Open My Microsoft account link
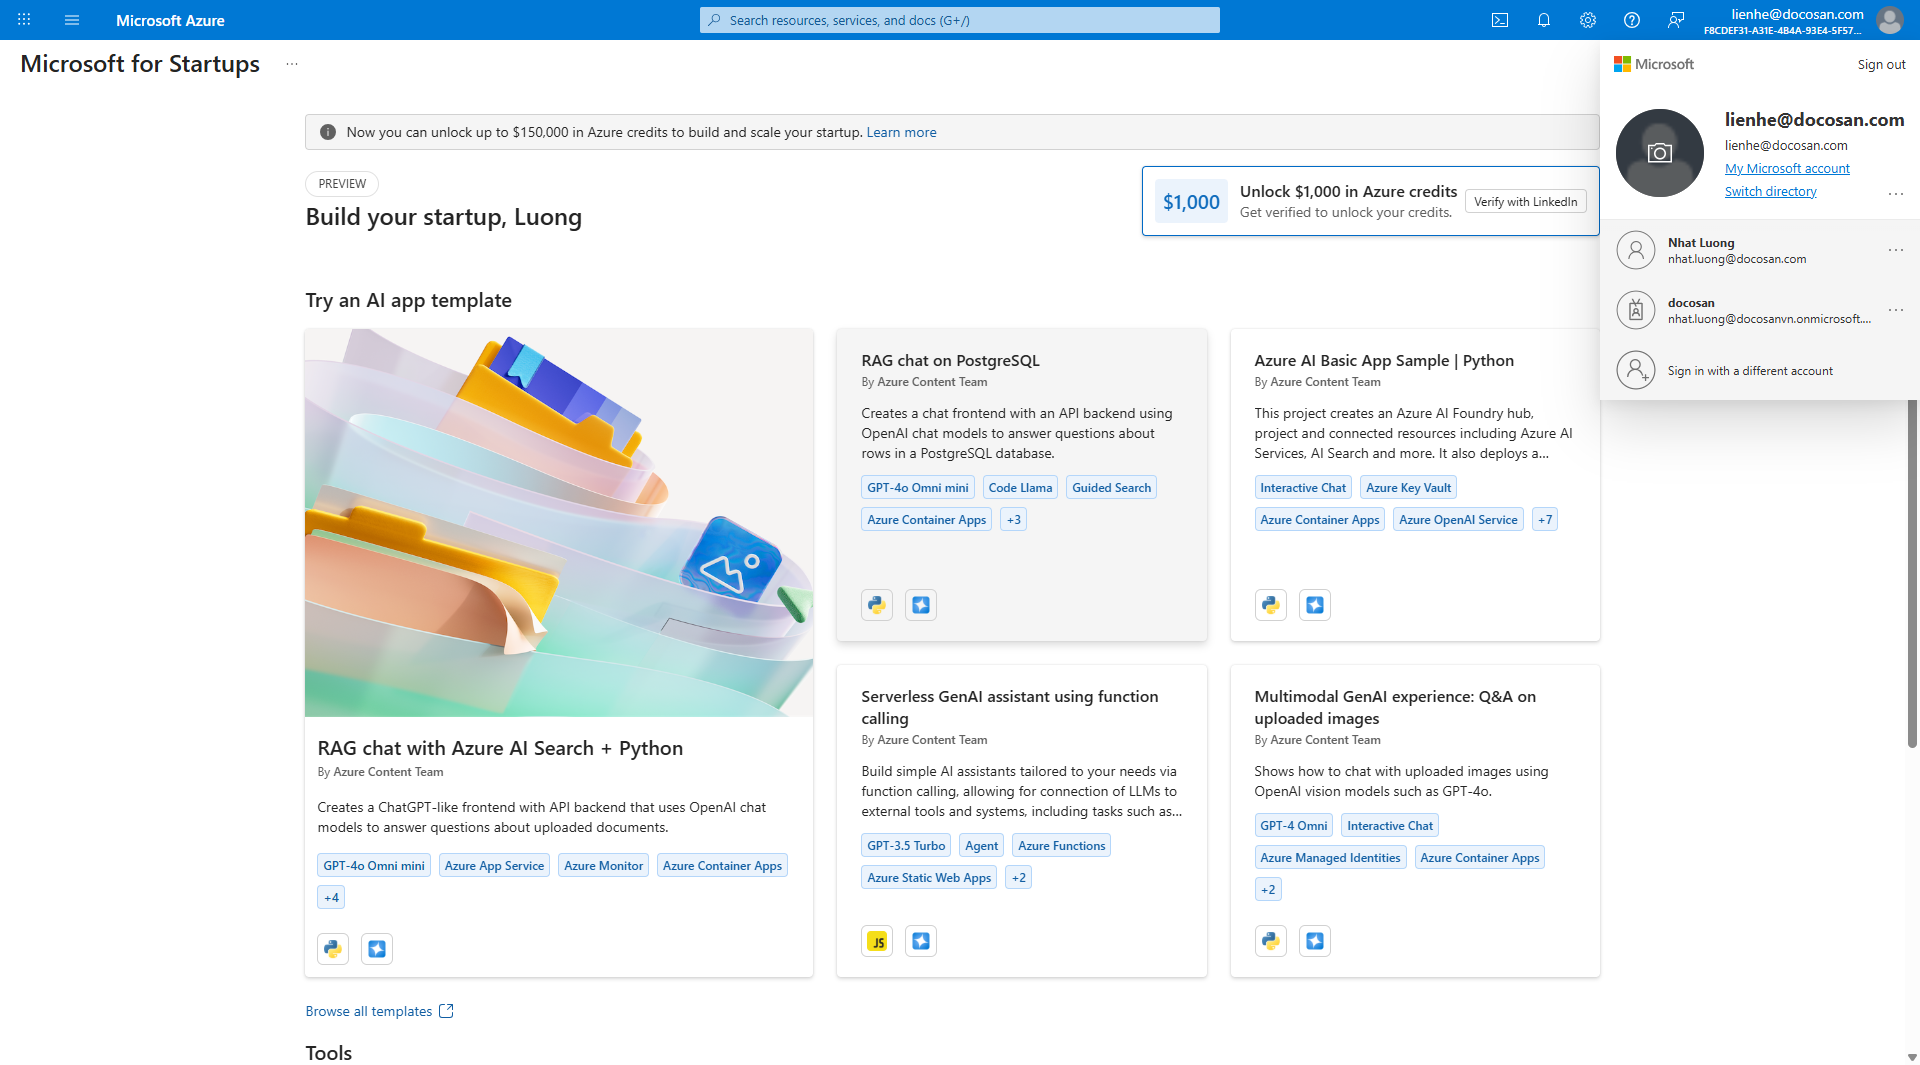The height and width of the screenshot is (1065, 1920). pyautogui.click(x=1787, y=168)
